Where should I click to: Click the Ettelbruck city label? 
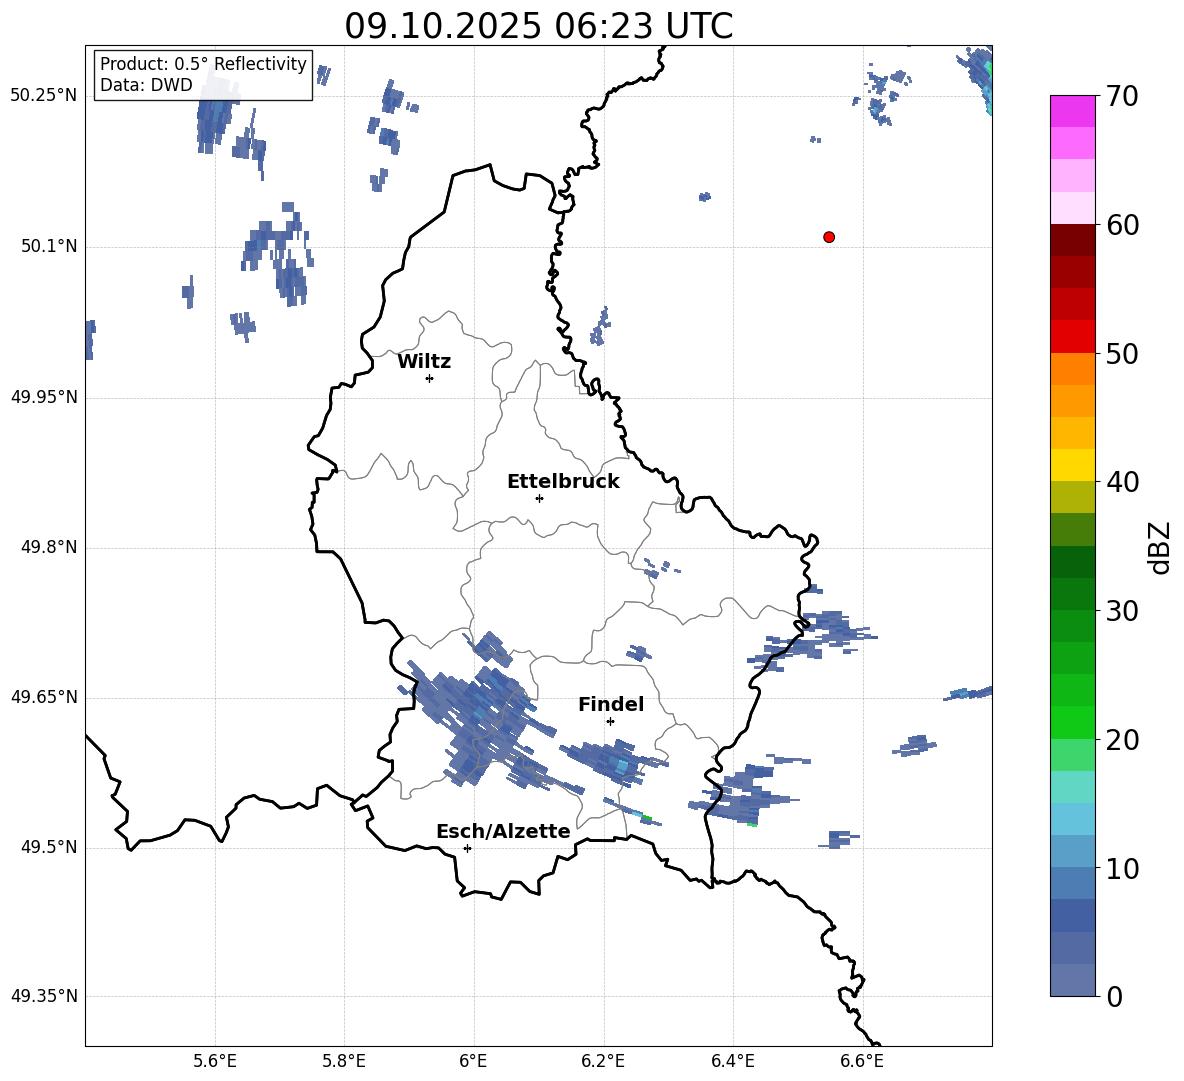tap(563, 482)
